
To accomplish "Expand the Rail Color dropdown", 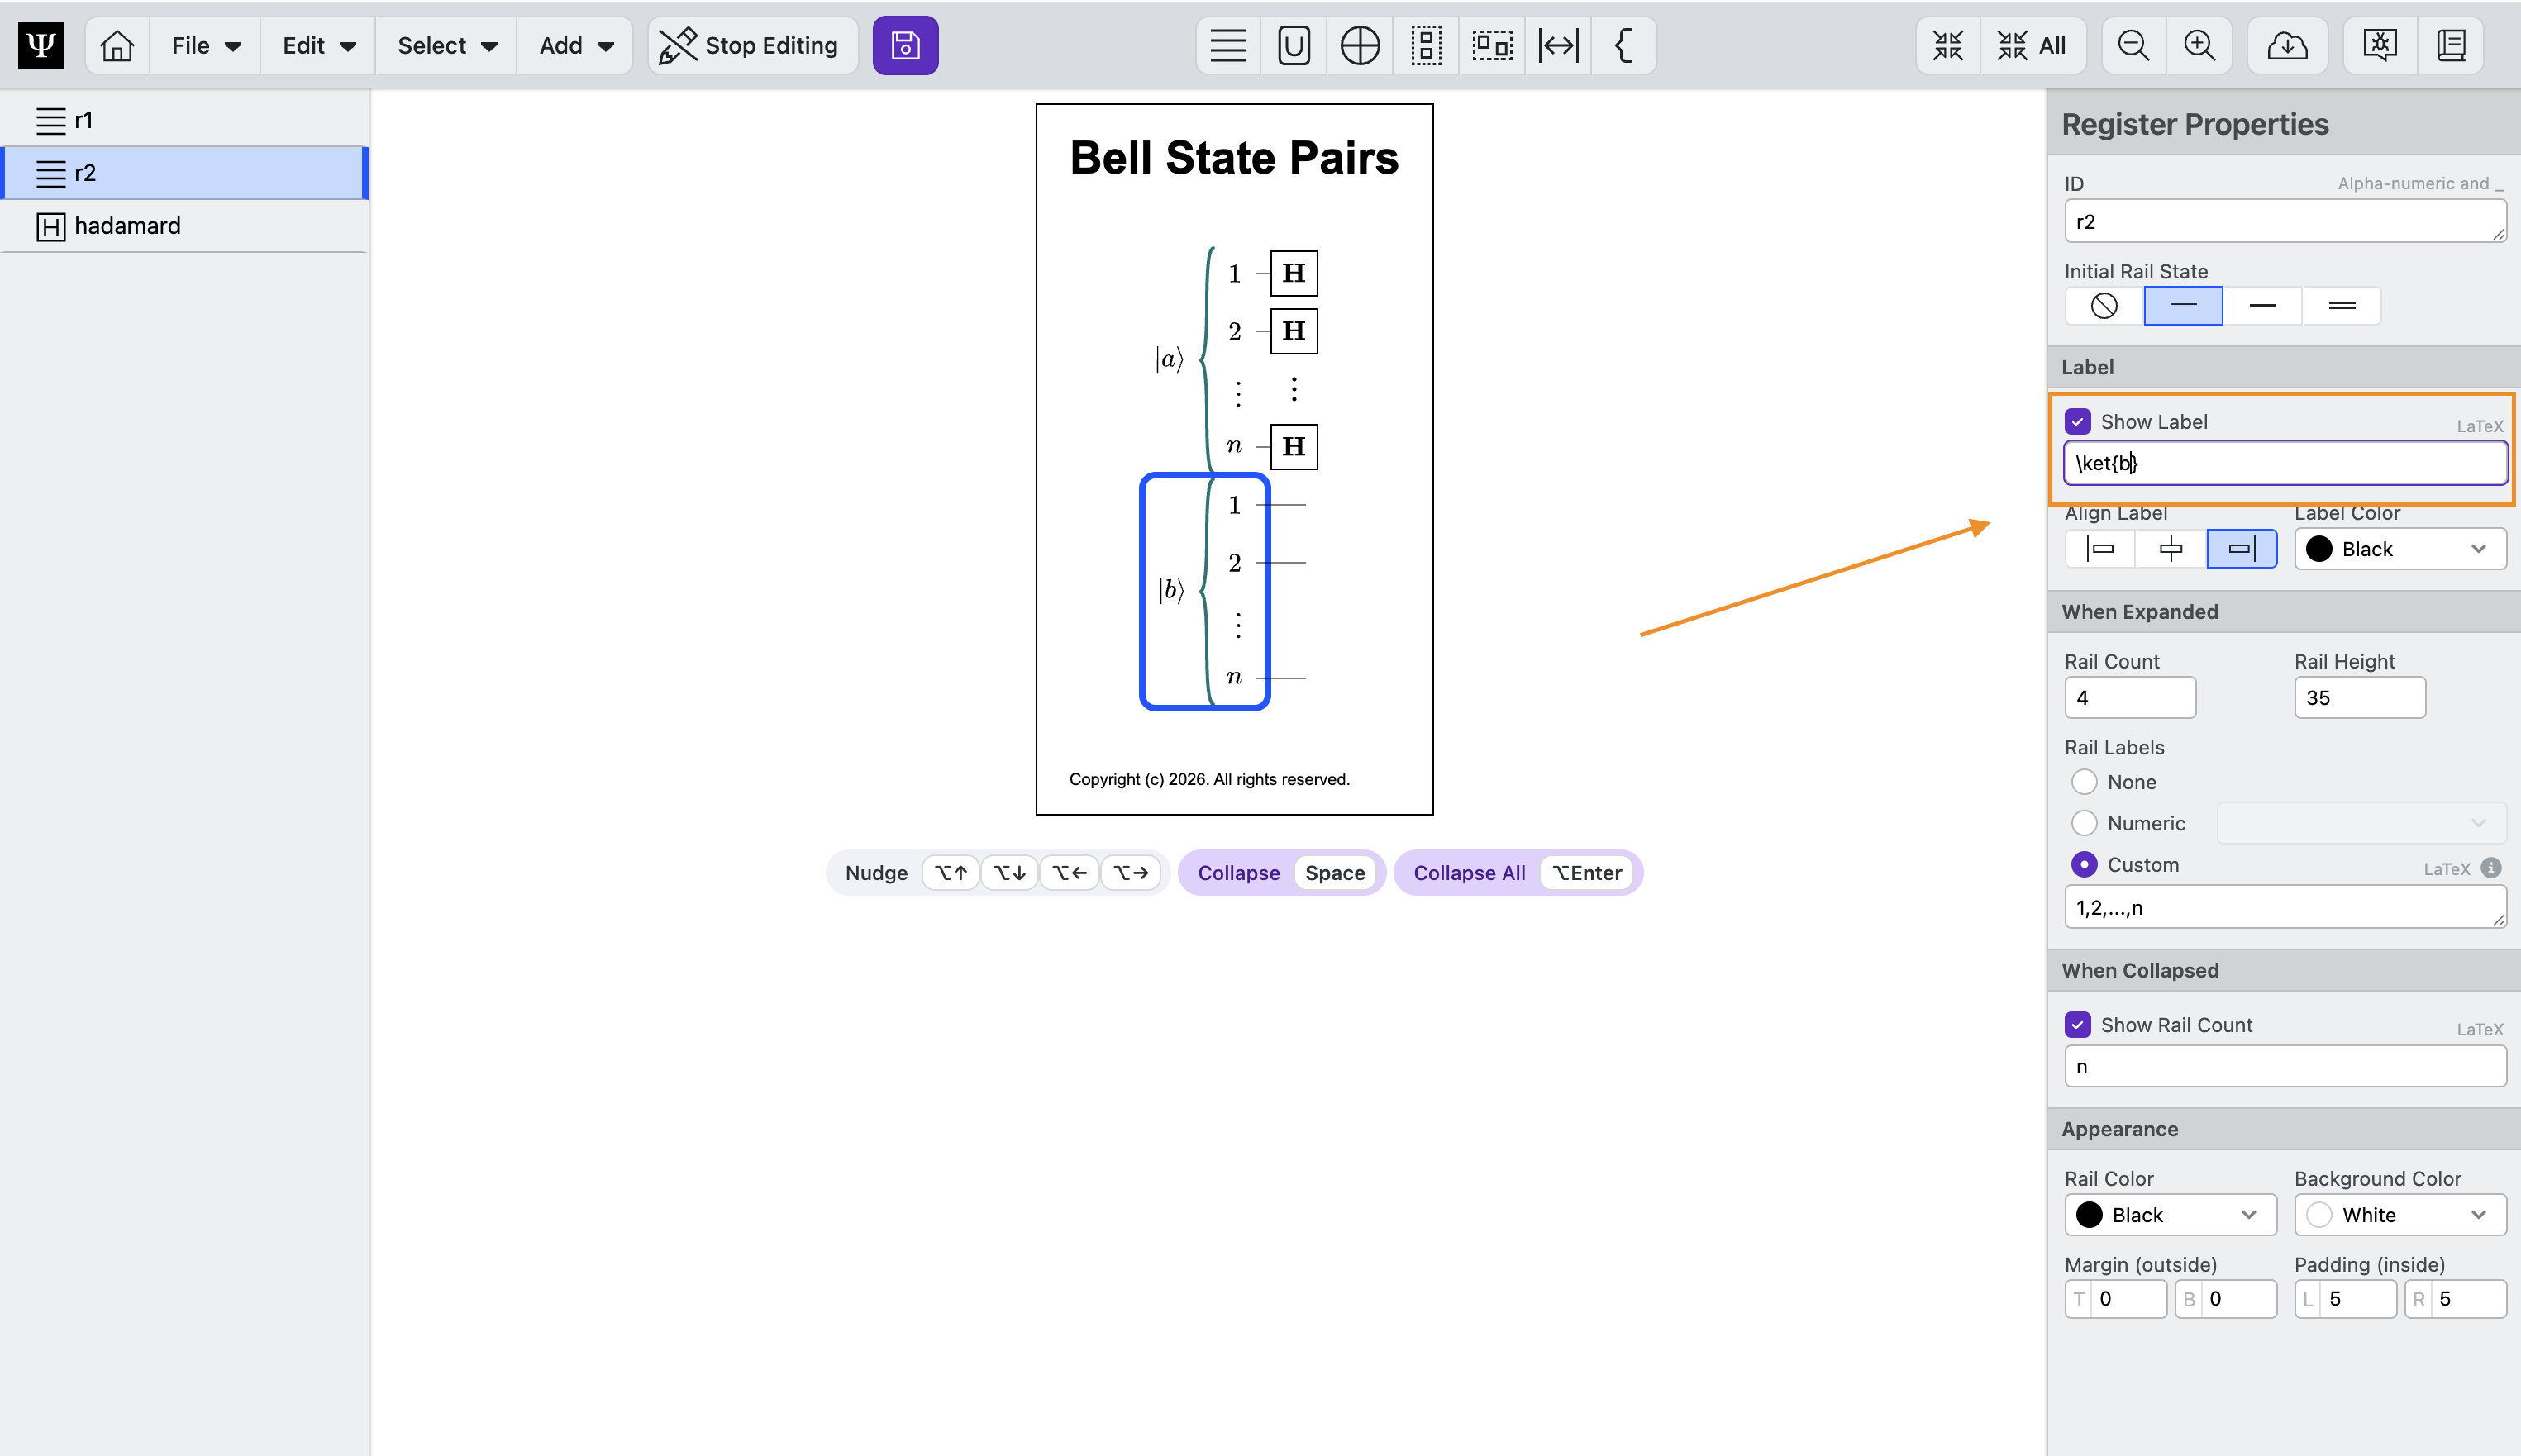I will click(x=2170, y=1215).
